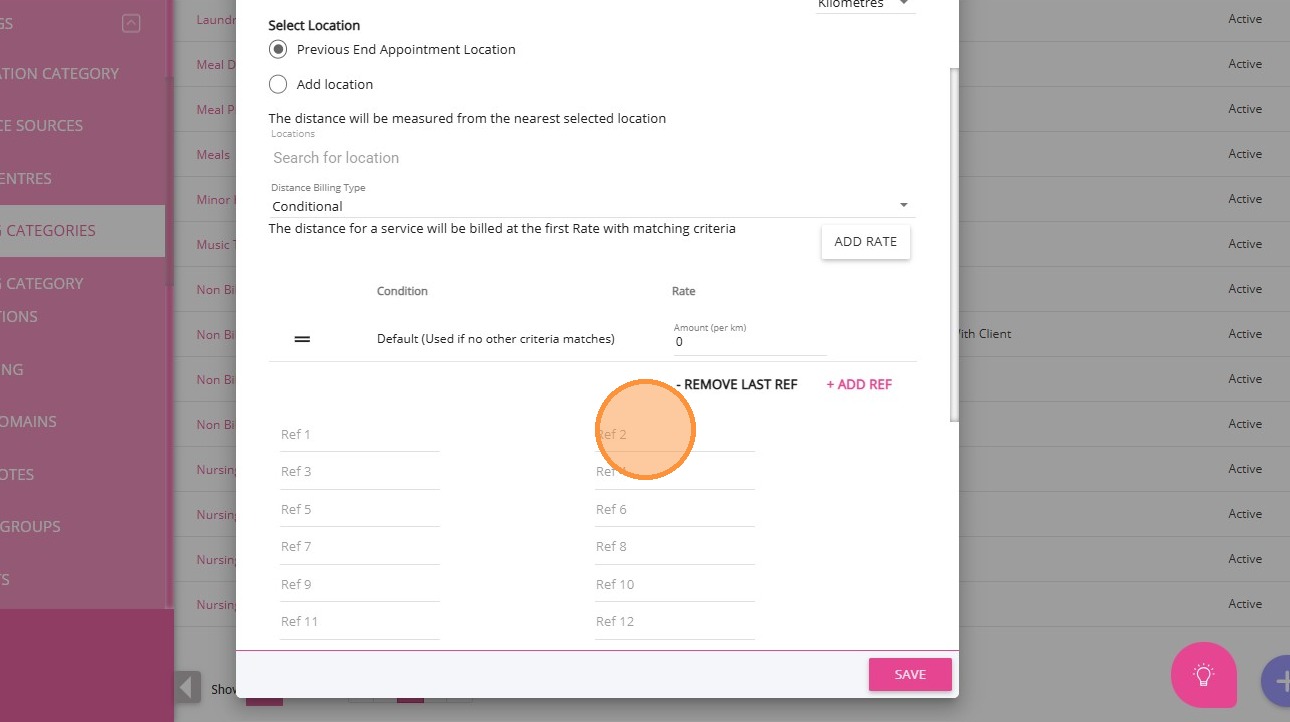Click the pink lightbulb tips button
Image resolution: width=1290 pixels, height=722 pixels.
point(1203,675)
